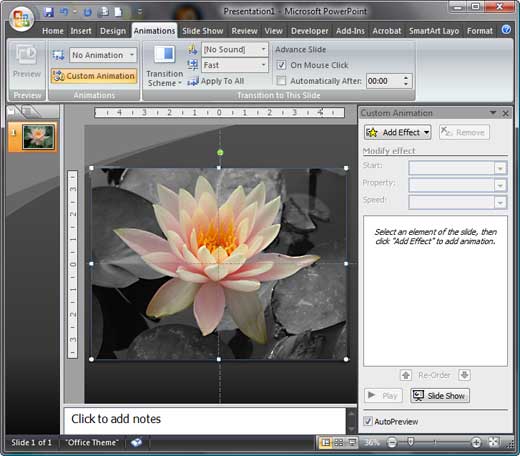Open the Start effect dropdown
Viewport: 520px width, 456px height.
tap(500, 168)
